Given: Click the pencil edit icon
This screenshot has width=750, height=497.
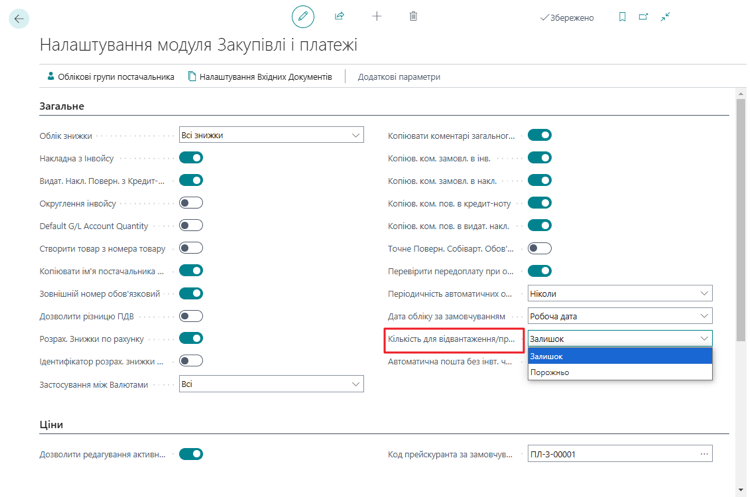Looking at the screenshot, I should tap(303, 17).
